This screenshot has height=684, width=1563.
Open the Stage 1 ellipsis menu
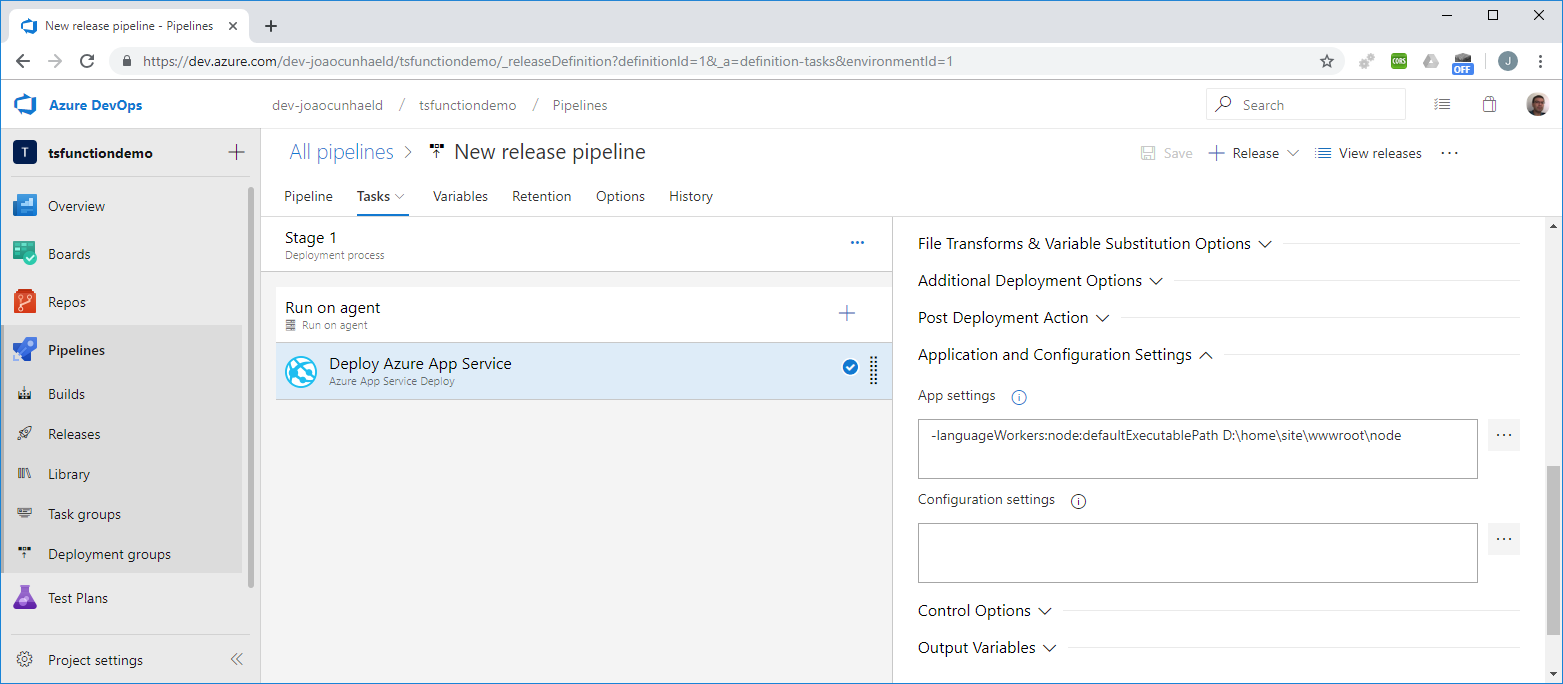tap(857, 242)
